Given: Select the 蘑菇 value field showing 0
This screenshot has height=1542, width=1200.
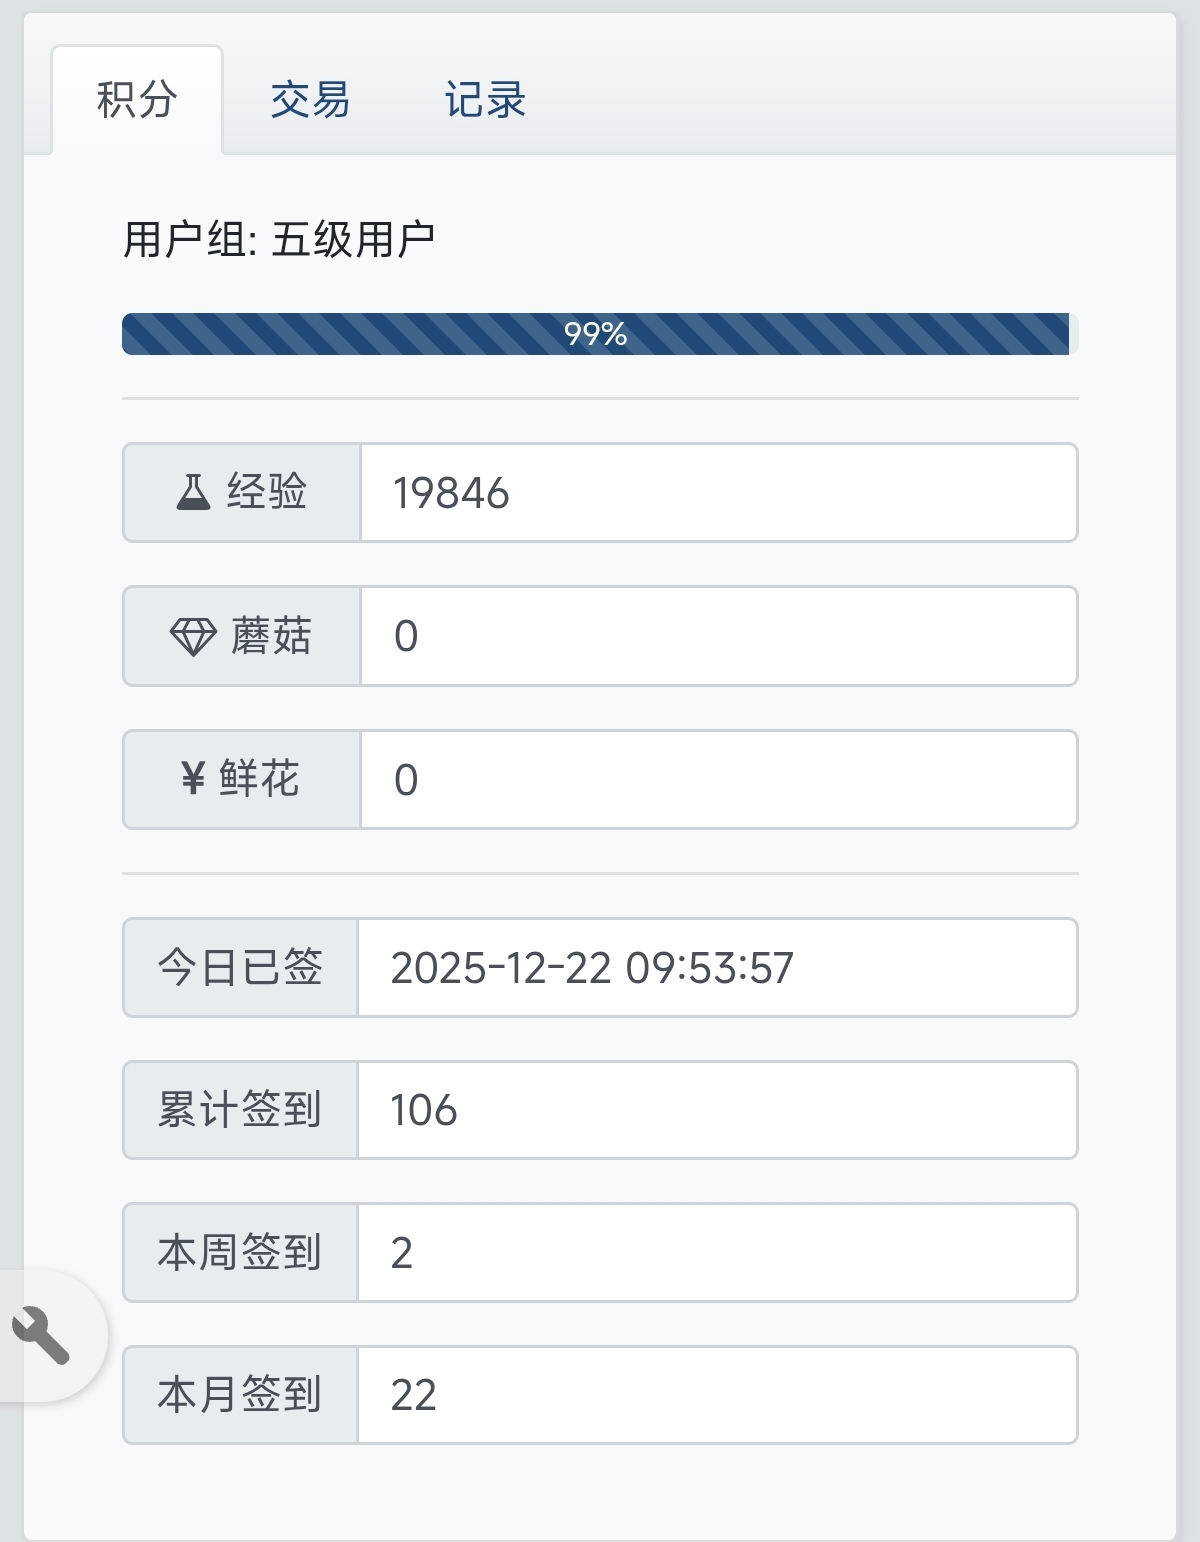Looking at the screenshot, I should (x=405, y=635).
